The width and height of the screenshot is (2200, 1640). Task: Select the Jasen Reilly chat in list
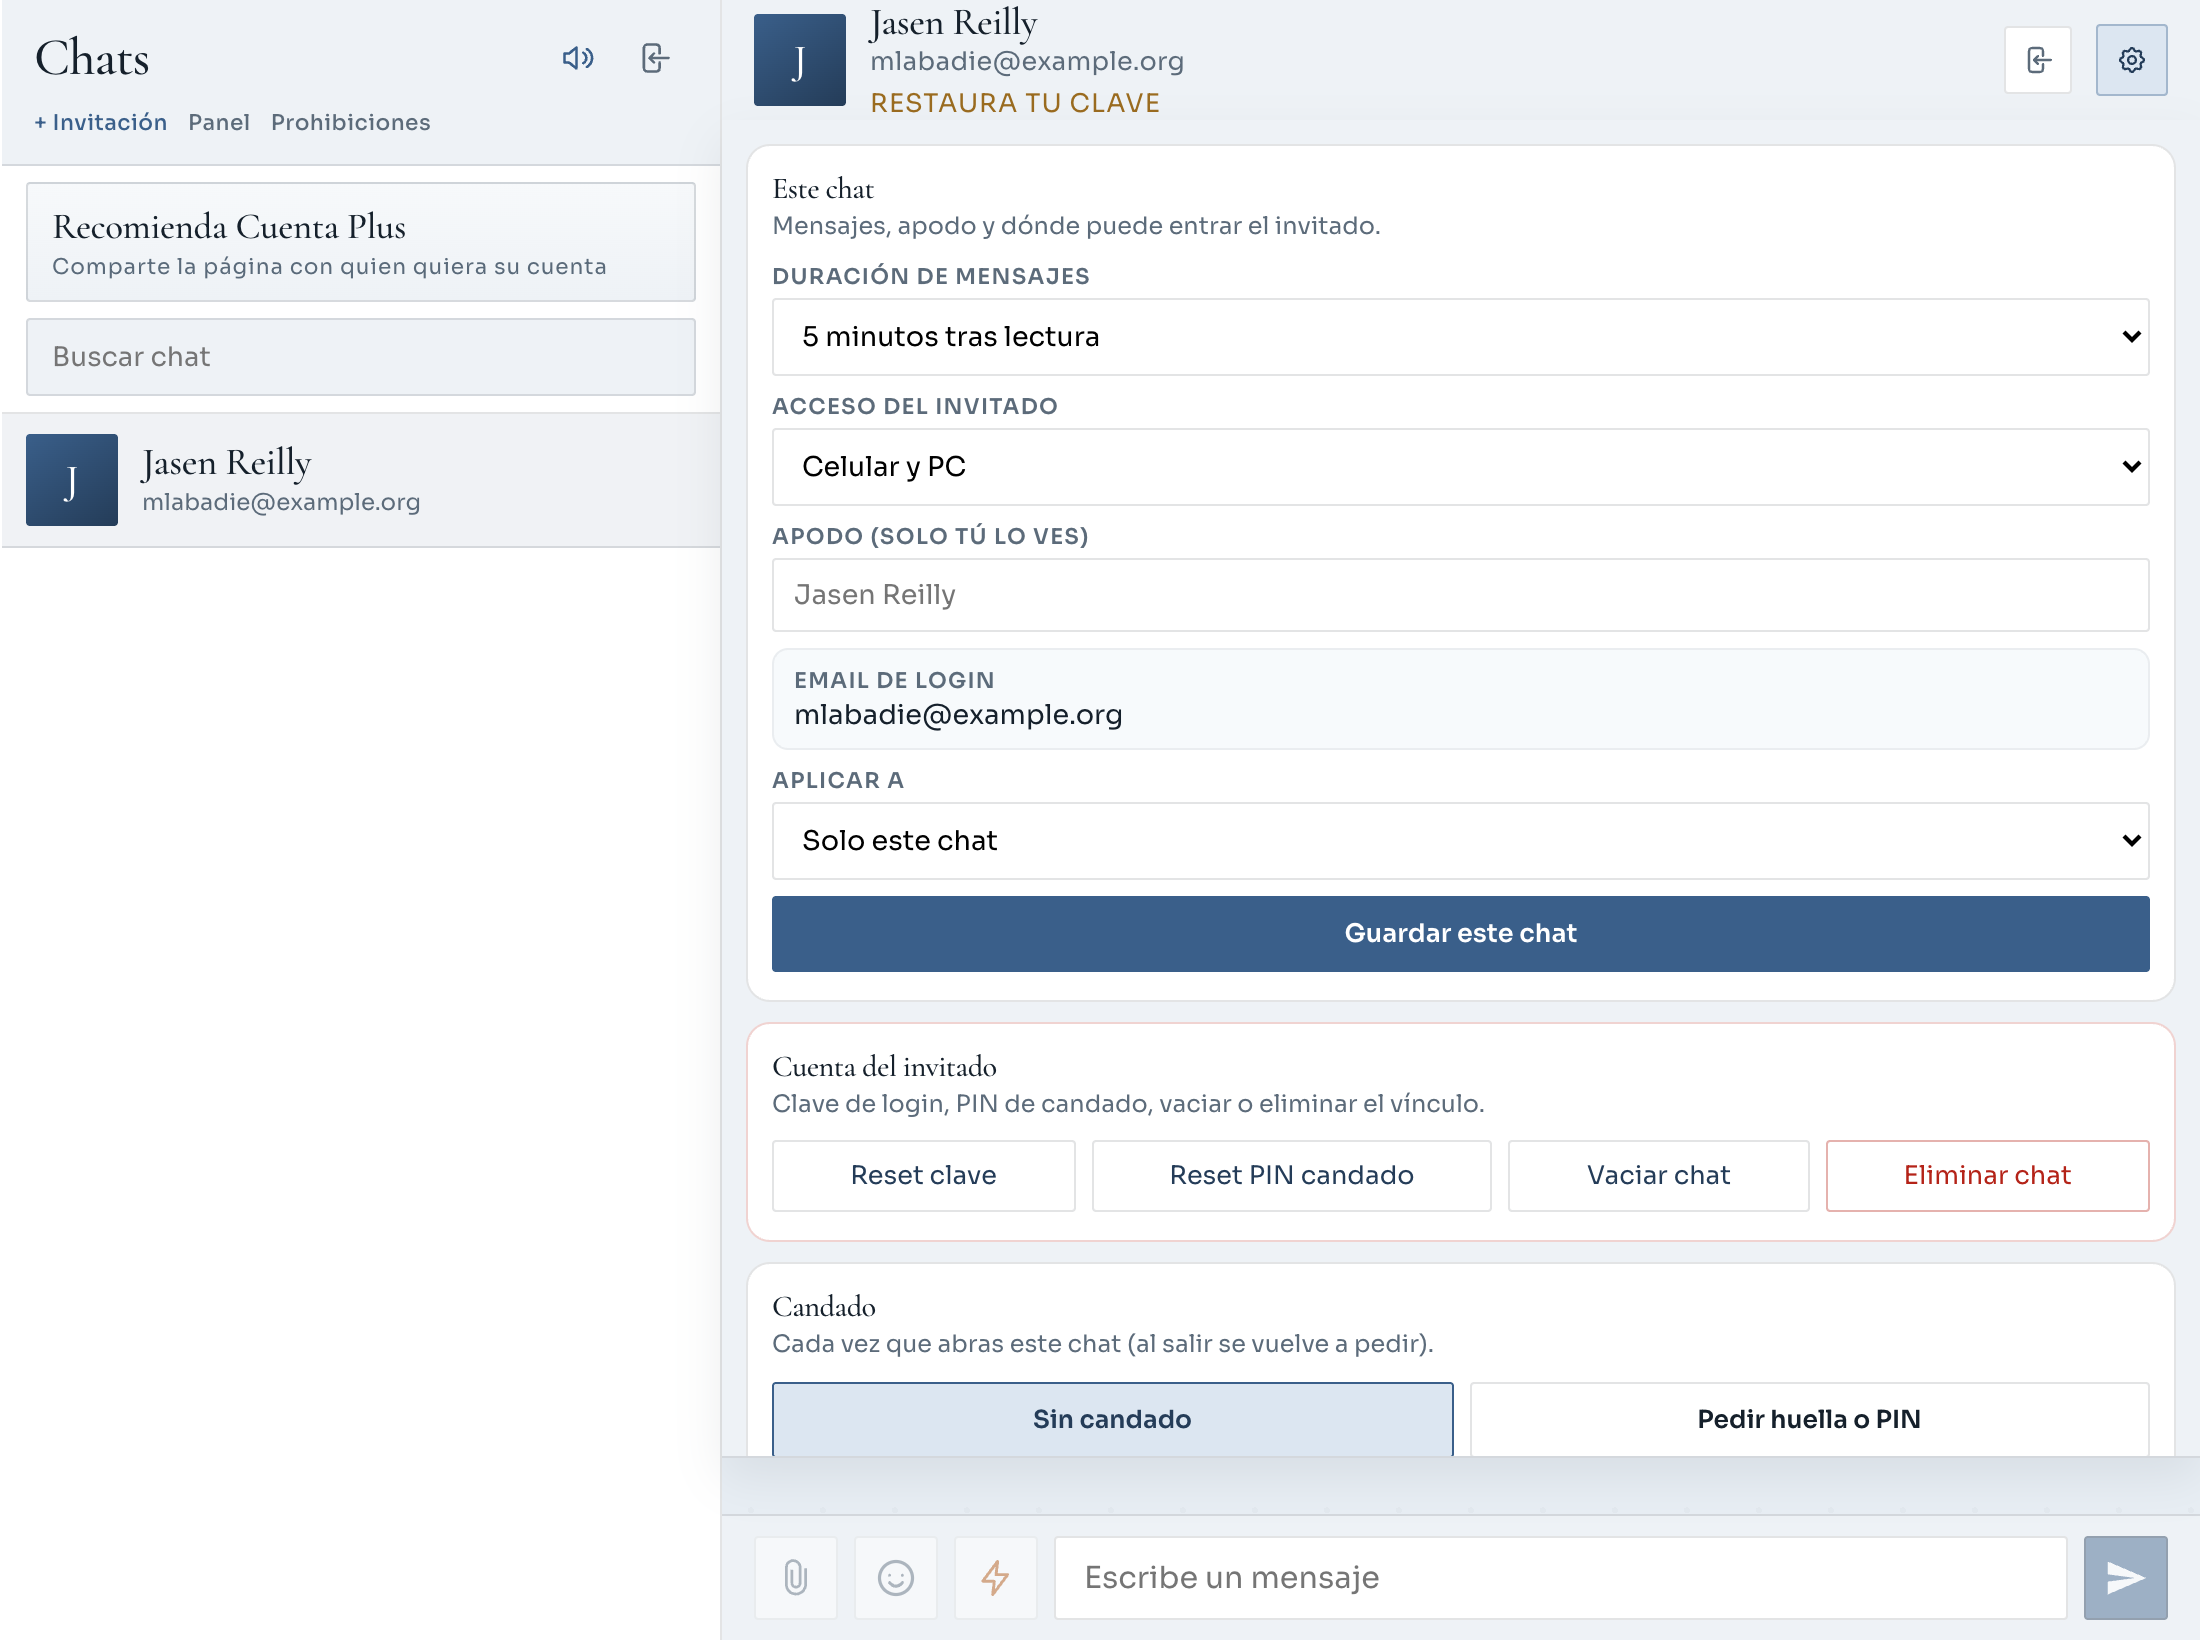(x=361, y=480)
